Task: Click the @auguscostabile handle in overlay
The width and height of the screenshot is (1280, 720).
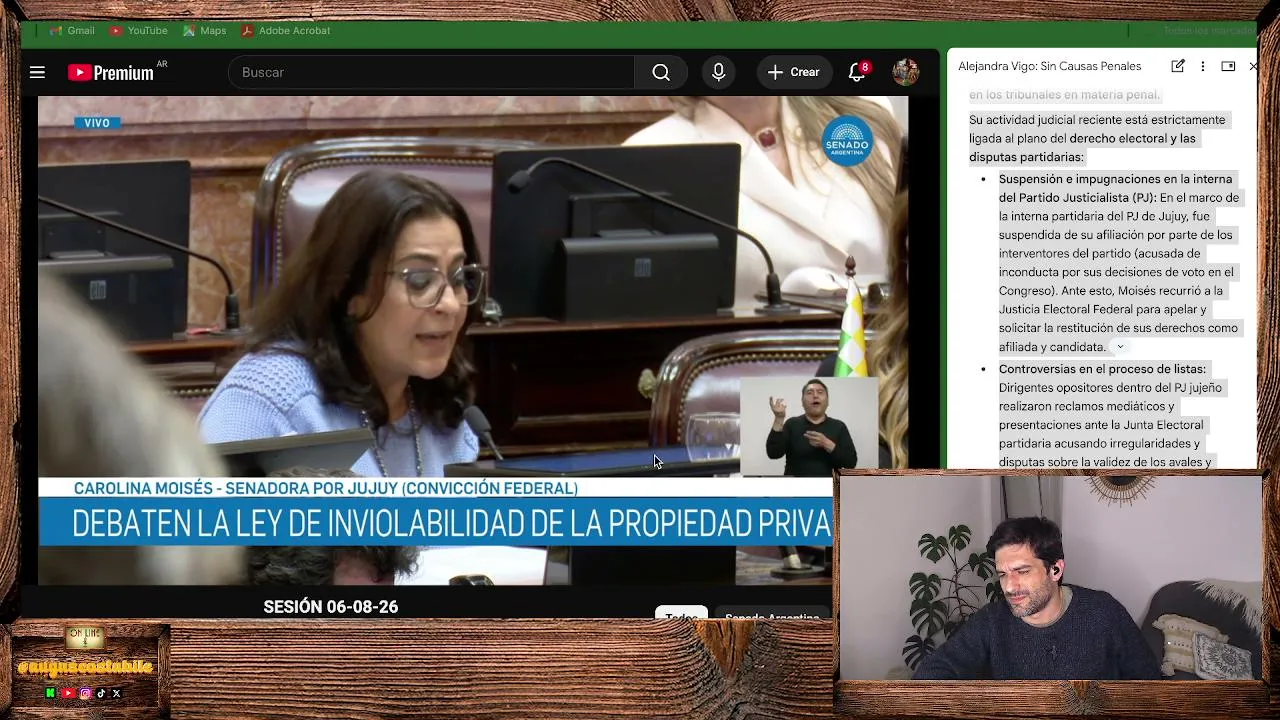Action: pyautogui.click(x=84, y=668)
